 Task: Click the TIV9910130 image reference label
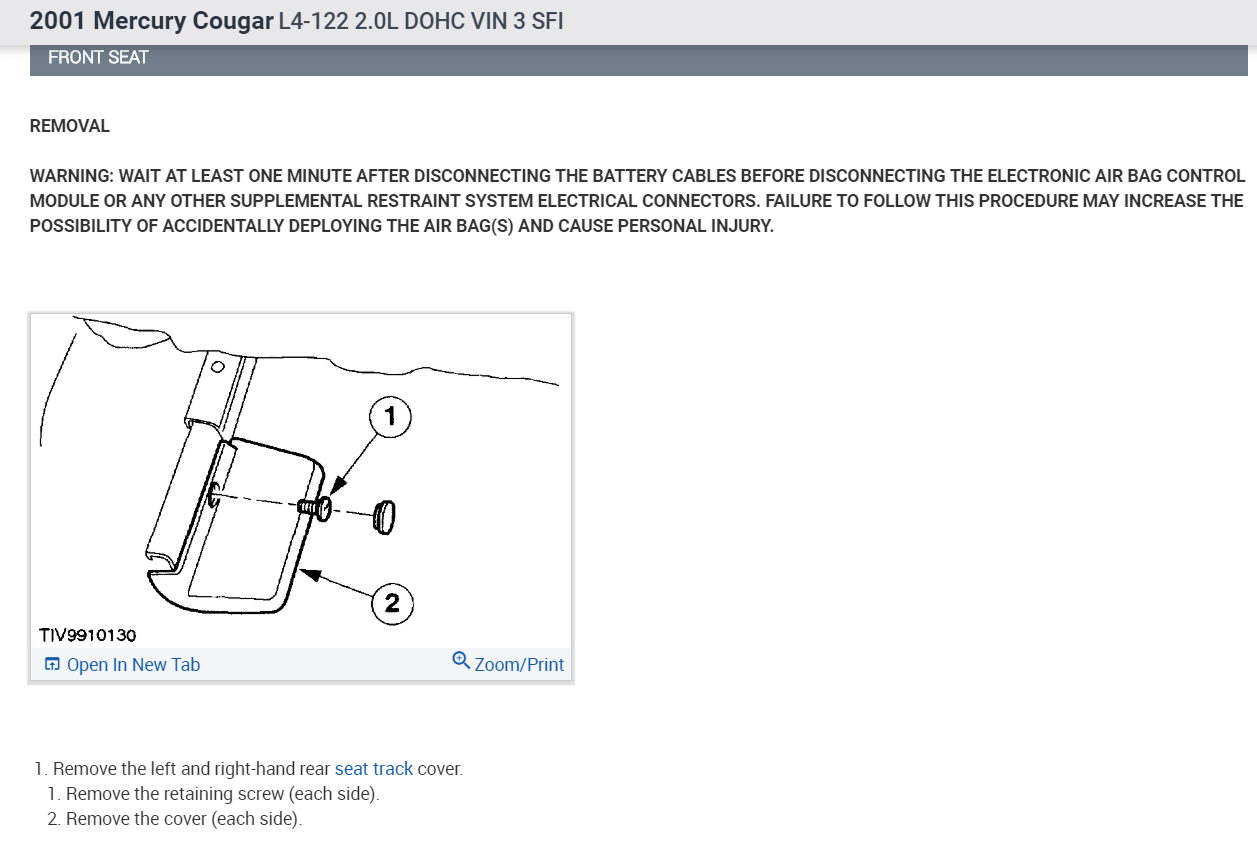(87, 635)
